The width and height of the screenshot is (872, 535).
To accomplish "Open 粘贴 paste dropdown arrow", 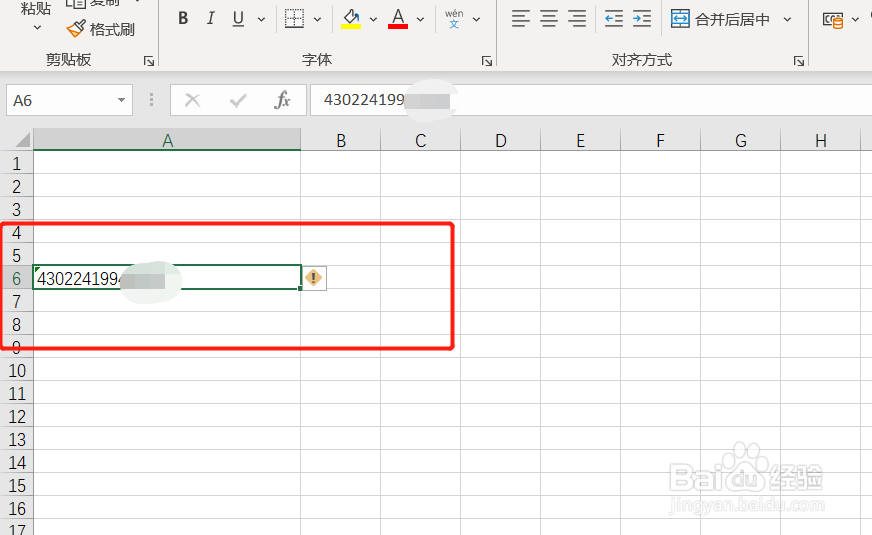I will (37, 27).
